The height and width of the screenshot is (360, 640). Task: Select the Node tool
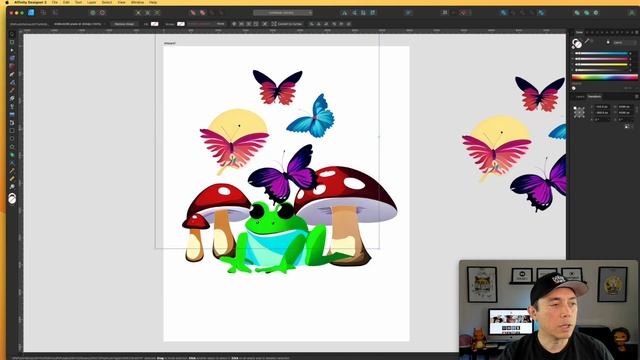click(x=12, y=50)
